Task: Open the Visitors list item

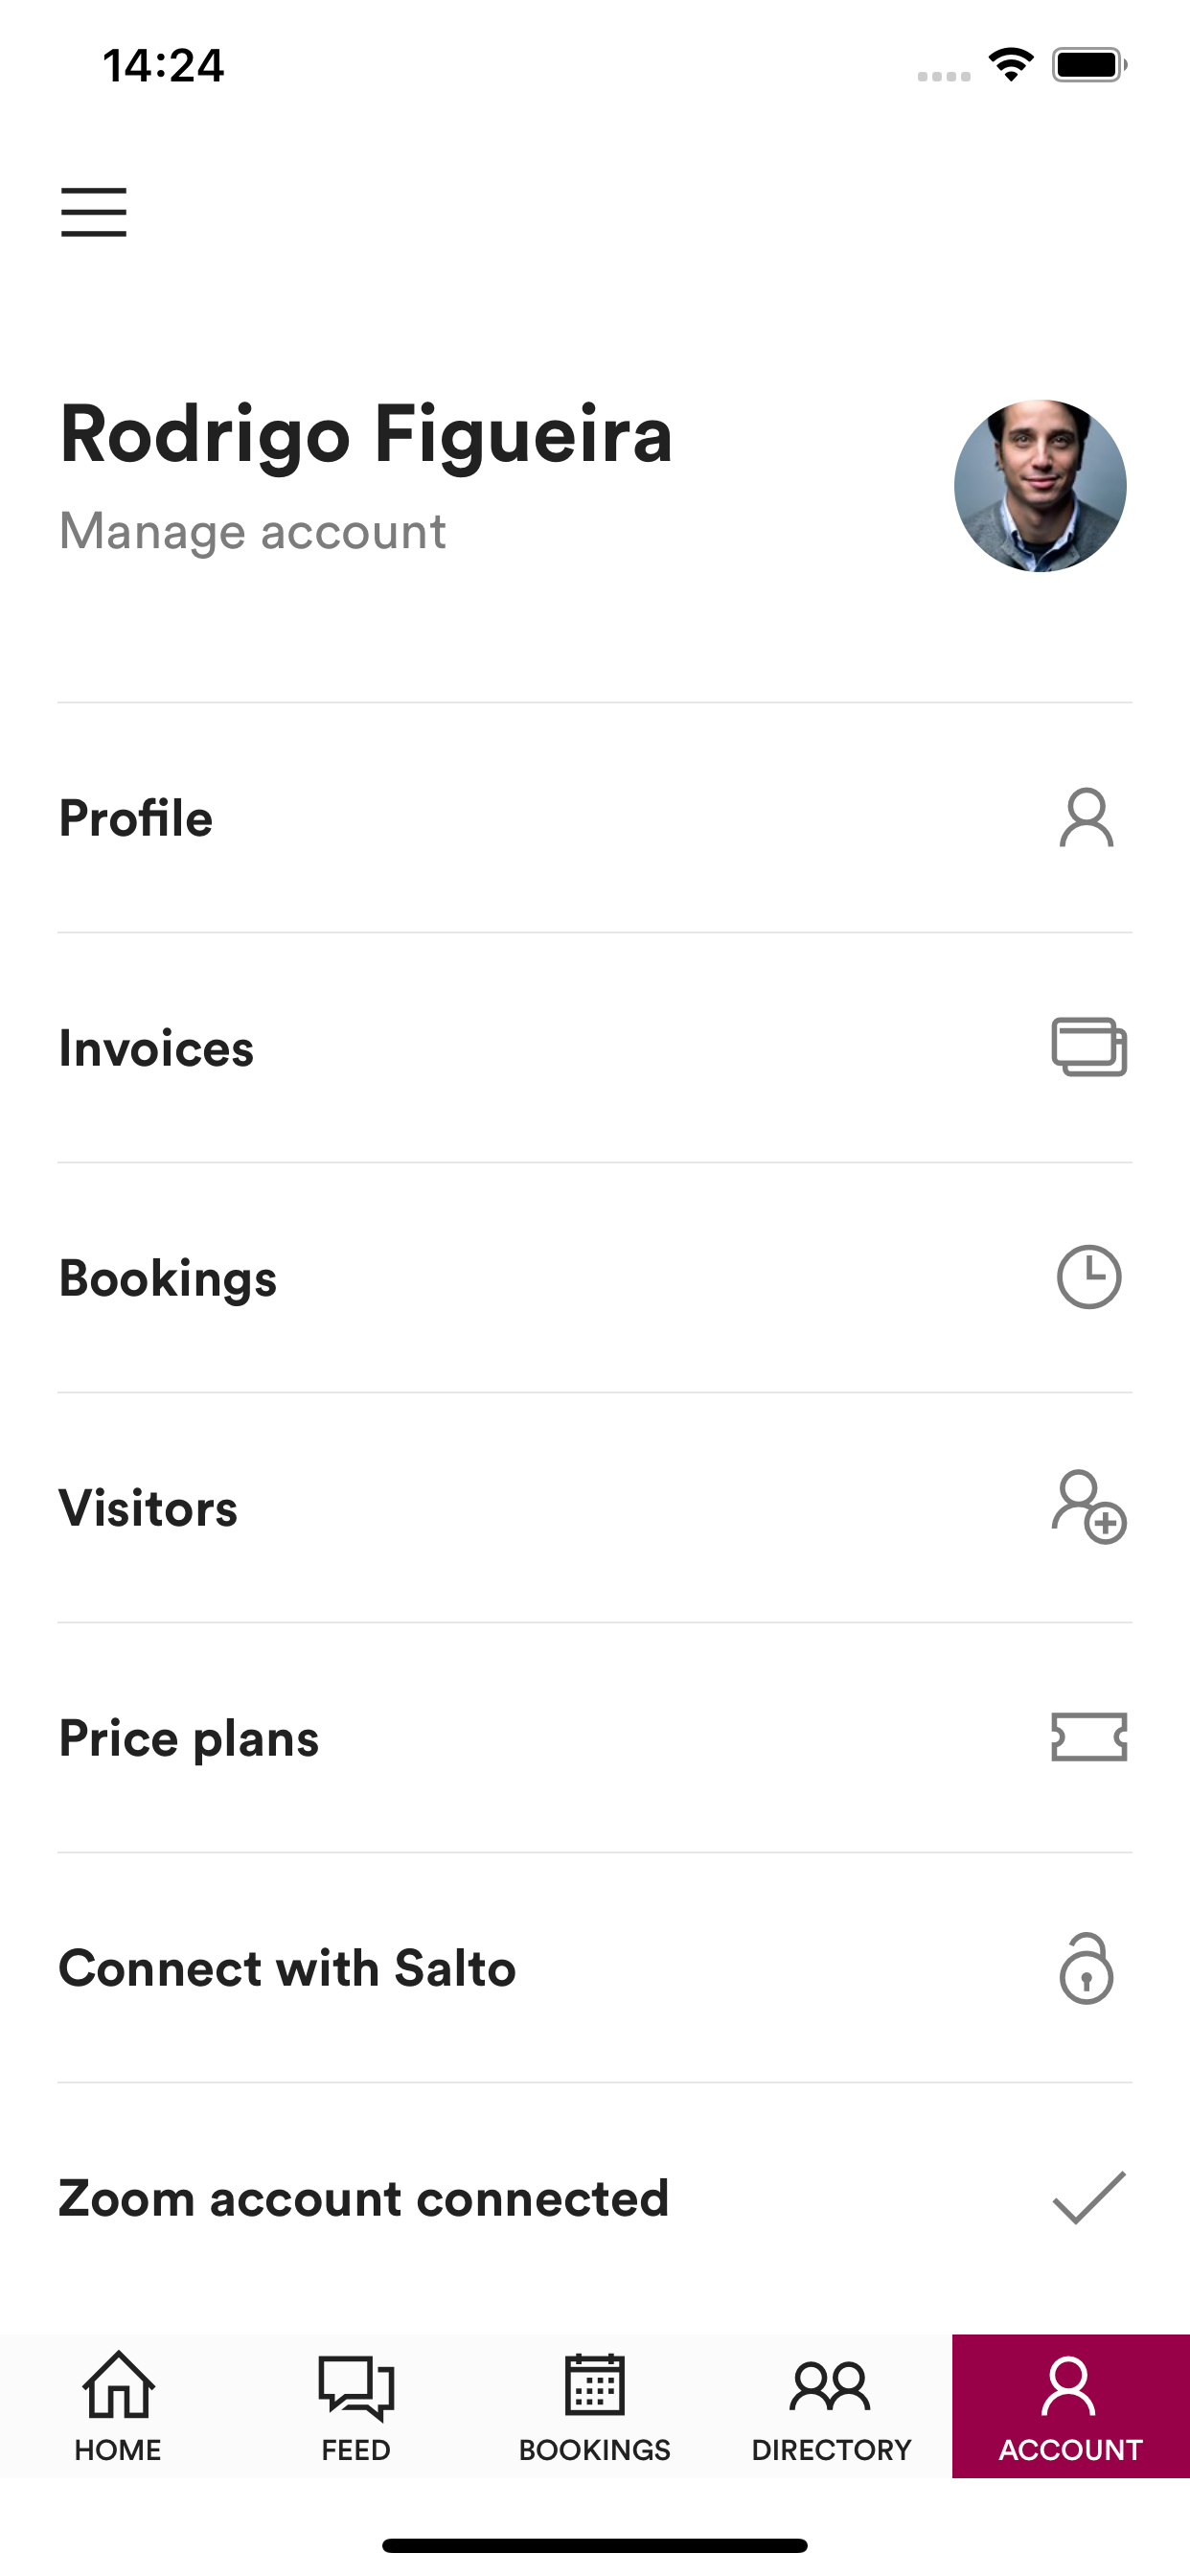Action: click(595, 1508)
